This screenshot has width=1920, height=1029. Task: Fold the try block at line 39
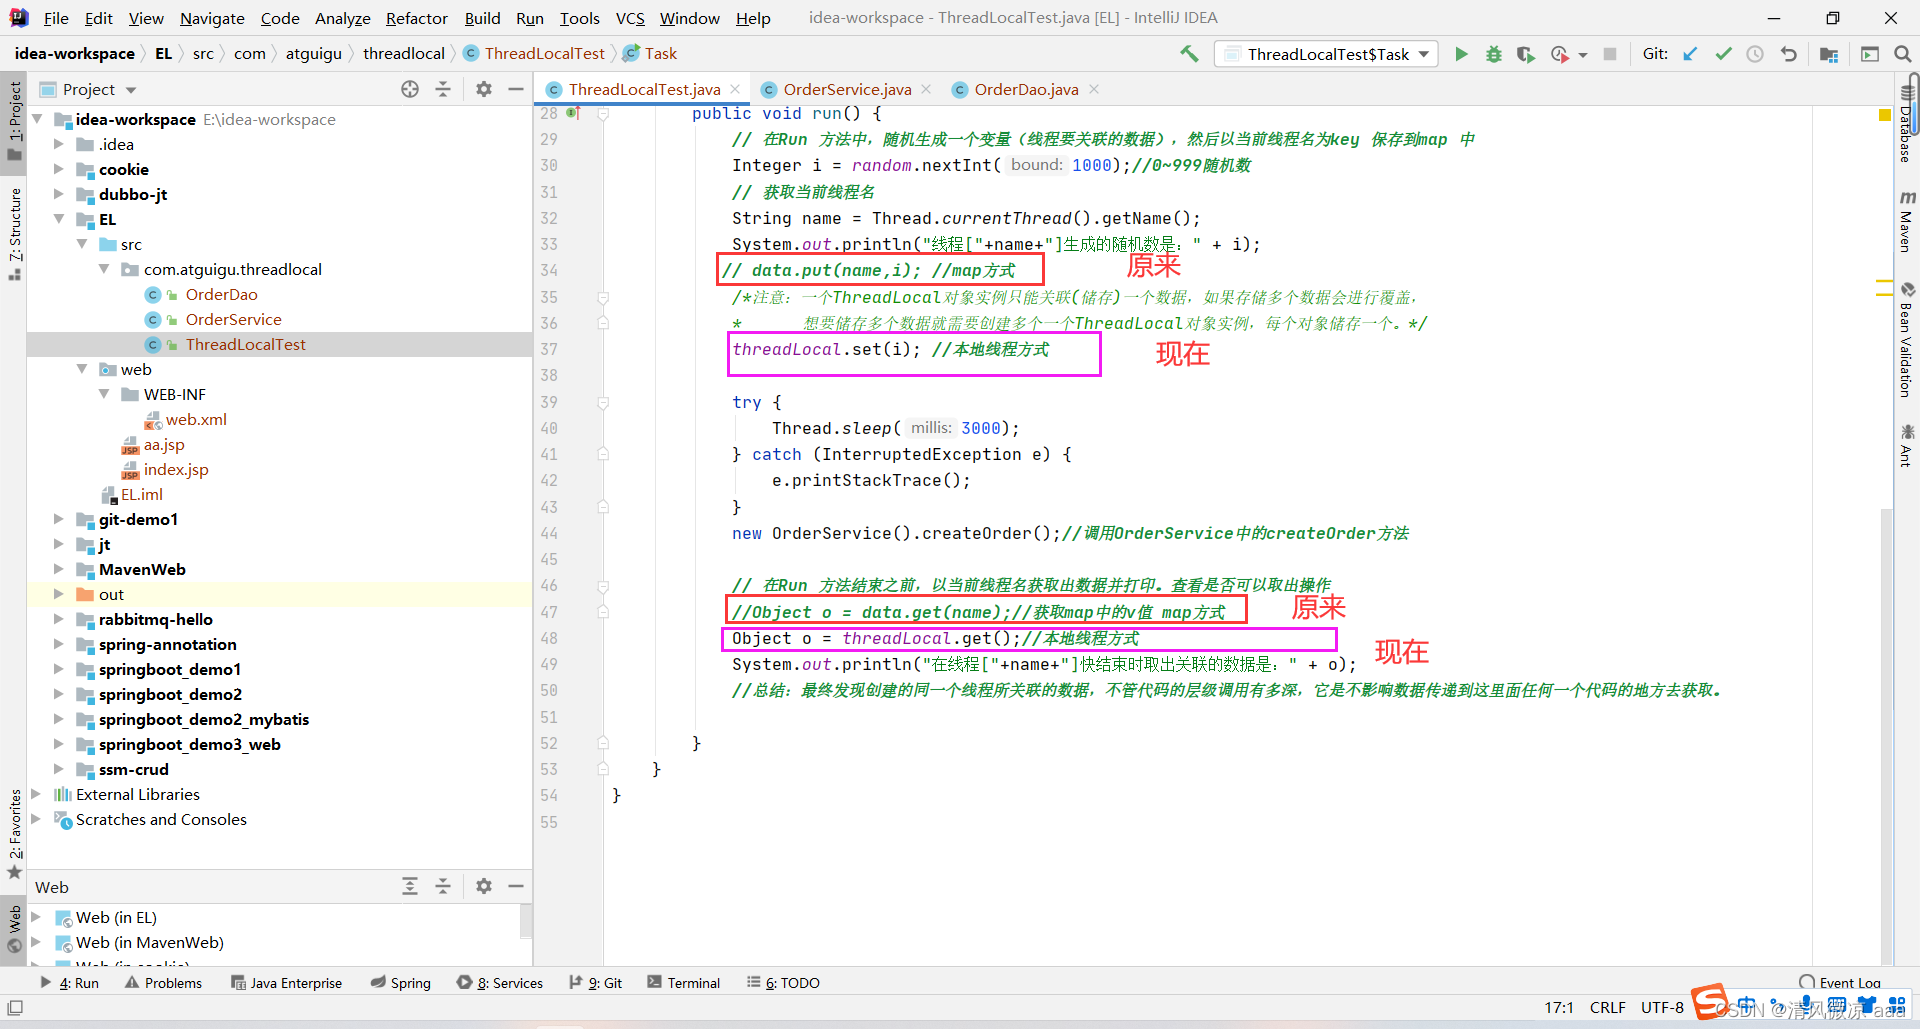[603, 402]
